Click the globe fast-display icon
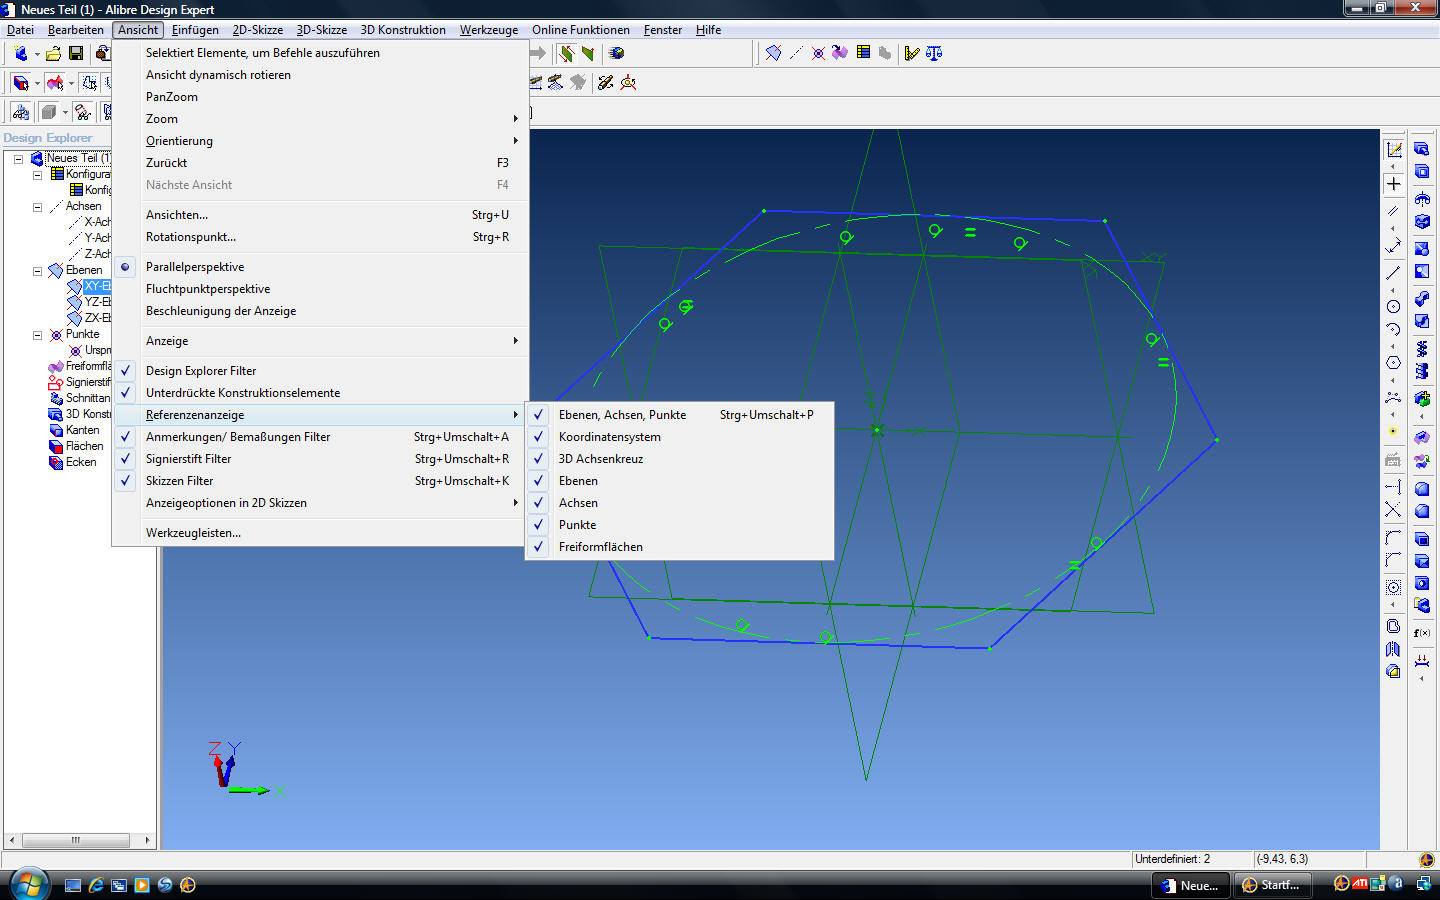Screen dimensions: 1440x900 pyautogui.click(x=617, y=53)
